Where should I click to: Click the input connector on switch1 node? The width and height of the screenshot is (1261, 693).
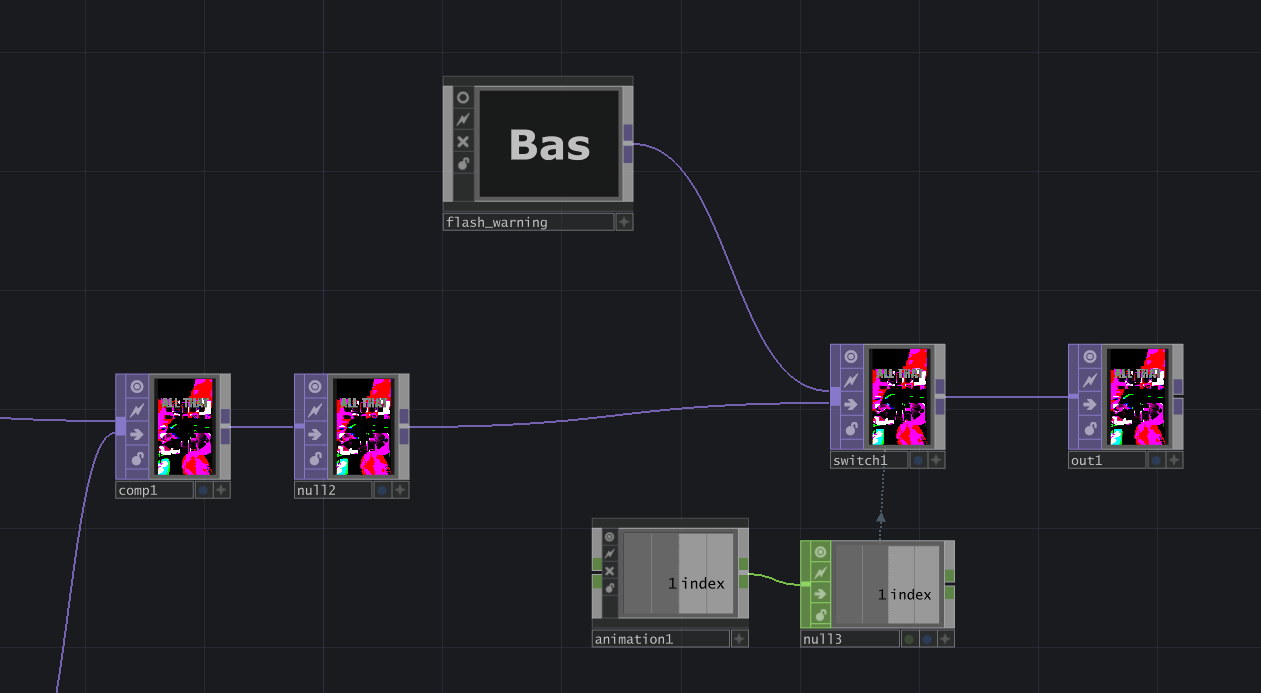[835, 397]
